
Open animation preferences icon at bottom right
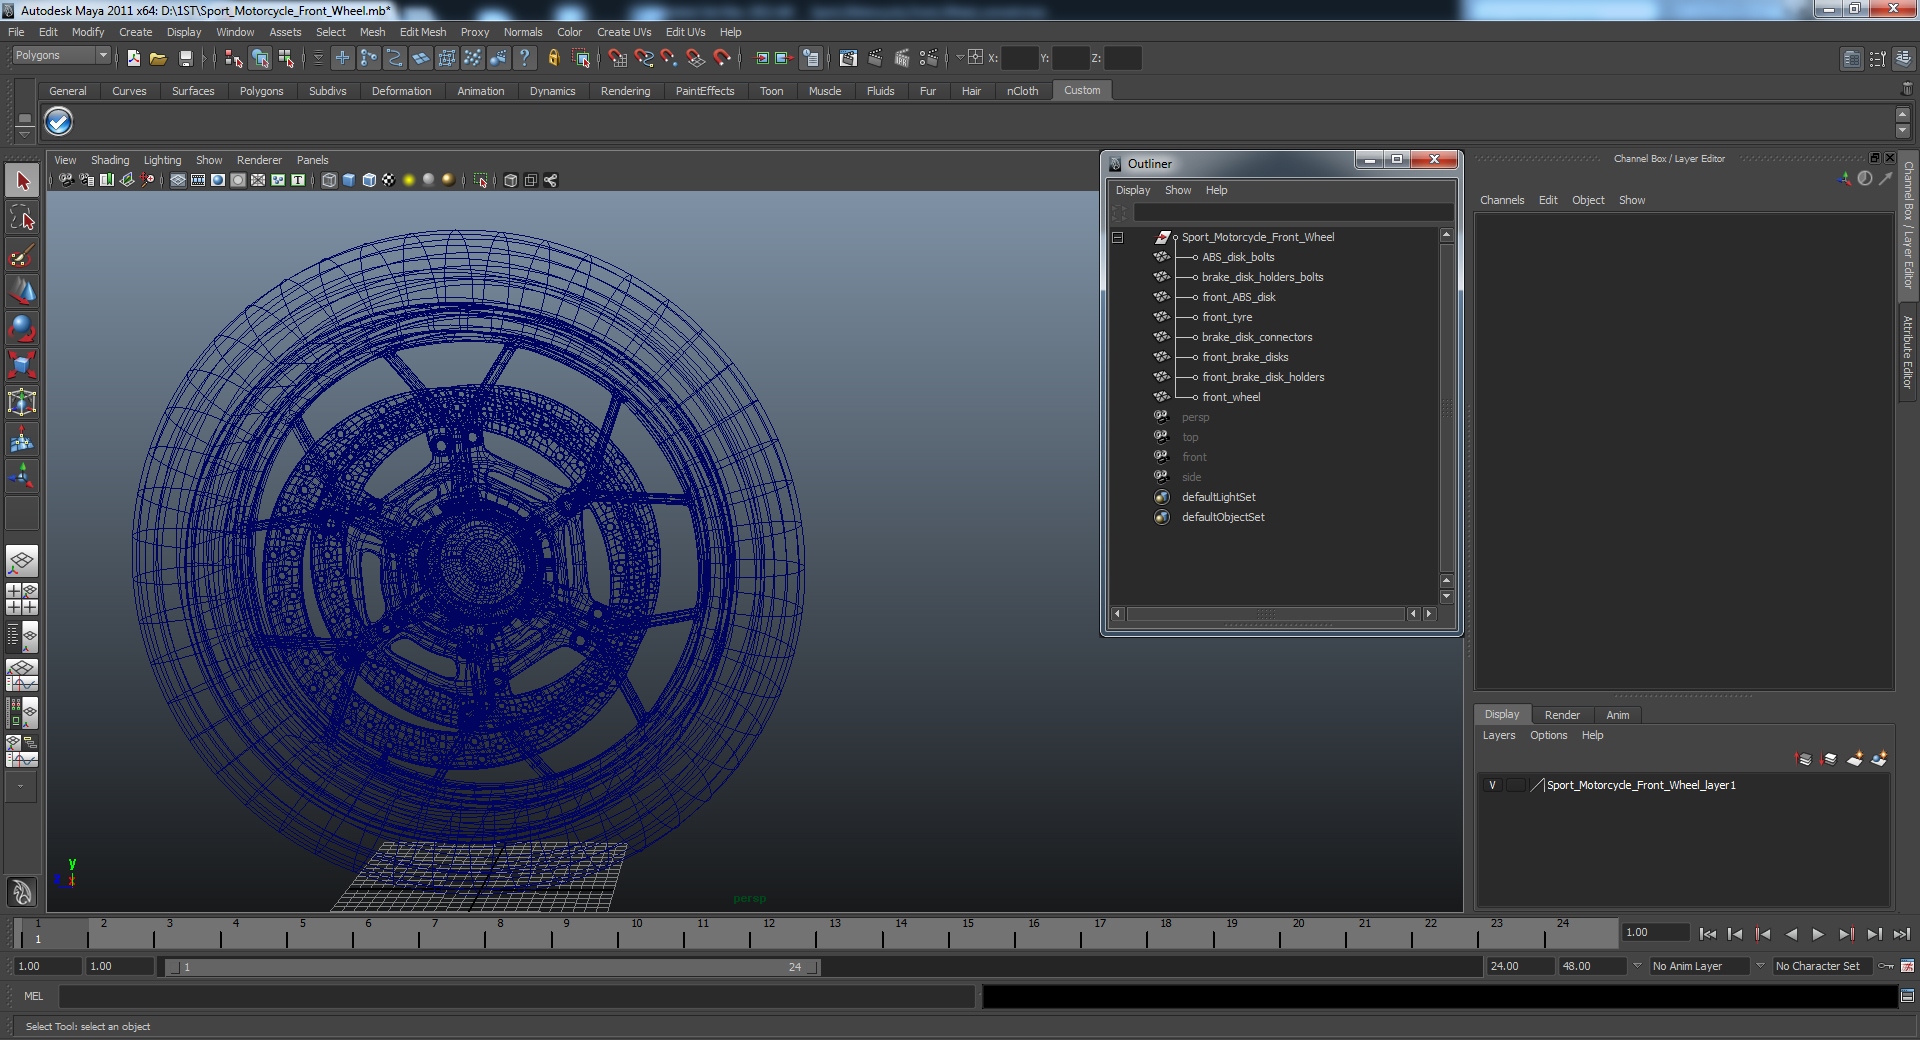1907,966
